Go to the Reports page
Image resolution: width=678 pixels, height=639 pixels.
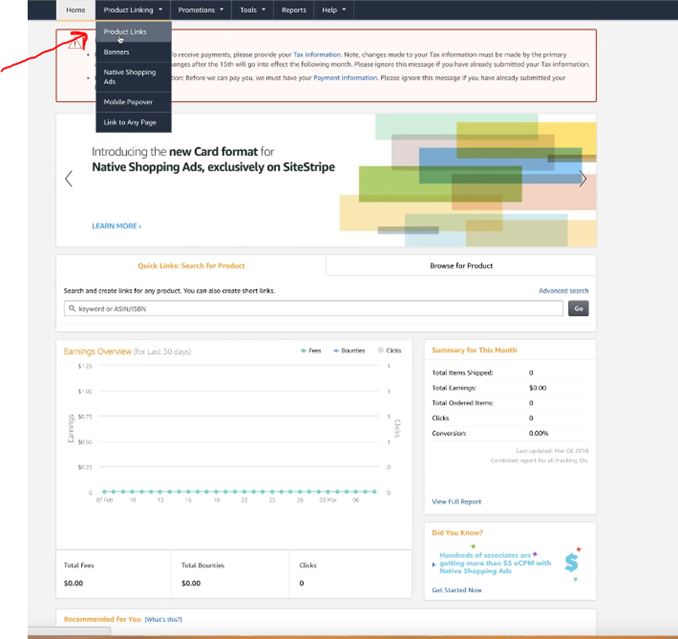[x=294, y=10]
